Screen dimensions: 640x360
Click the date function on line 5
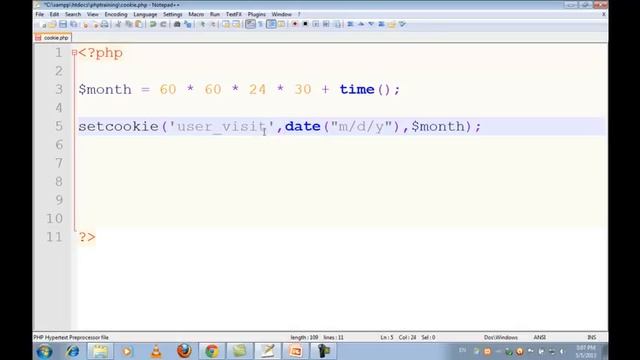pos(302,127)
